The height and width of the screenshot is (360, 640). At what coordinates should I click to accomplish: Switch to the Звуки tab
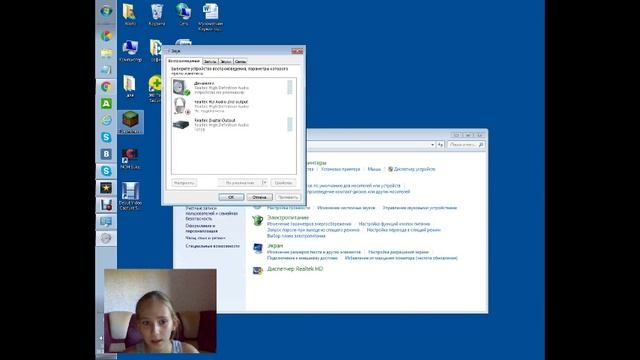tap(226, 62)
